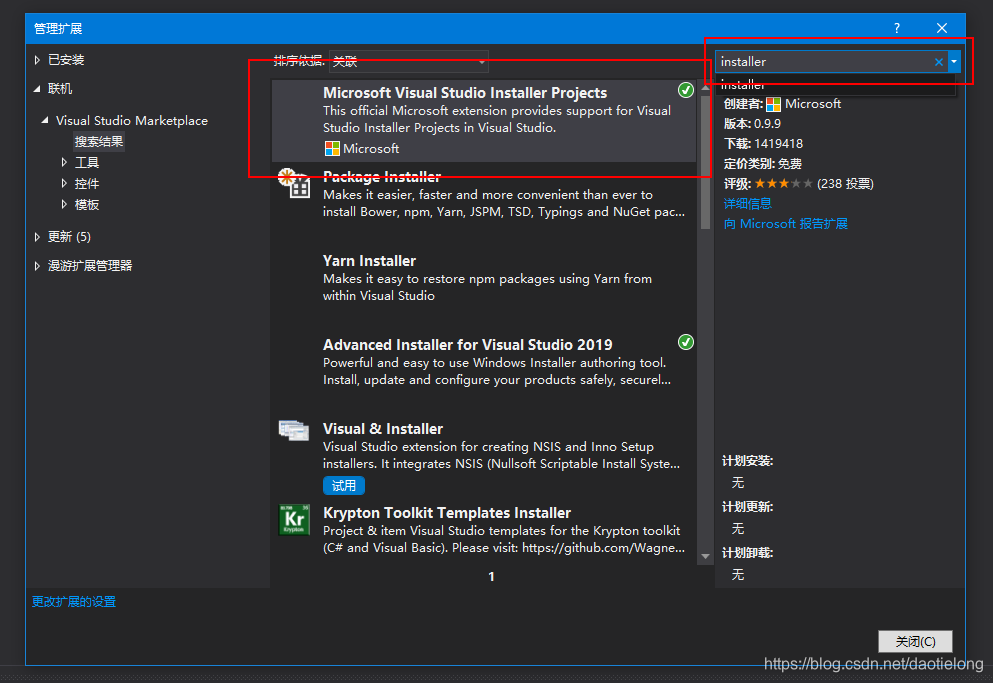The image size is (993, 683).
Task: Expand the 已安装 category
Action: (37, 60)
